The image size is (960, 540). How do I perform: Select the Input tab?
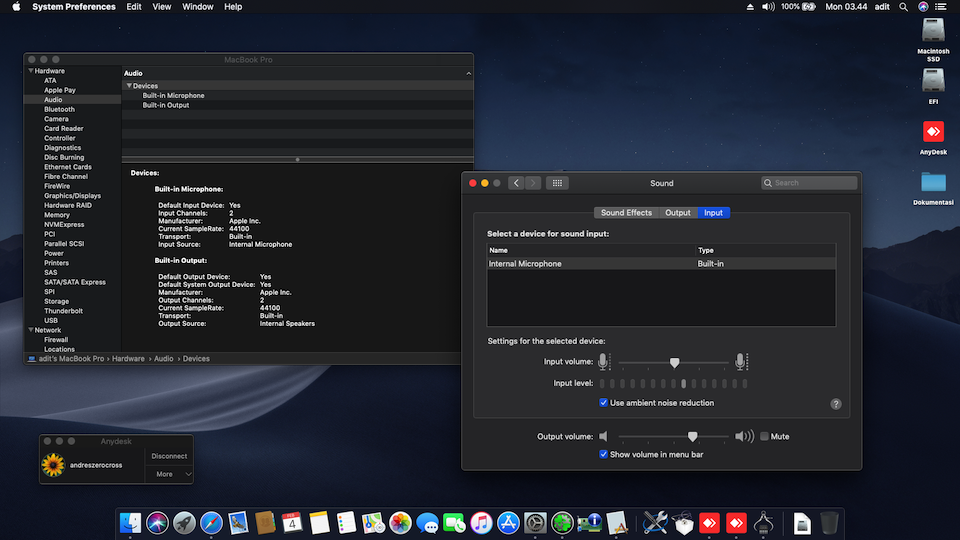[713, 212]
